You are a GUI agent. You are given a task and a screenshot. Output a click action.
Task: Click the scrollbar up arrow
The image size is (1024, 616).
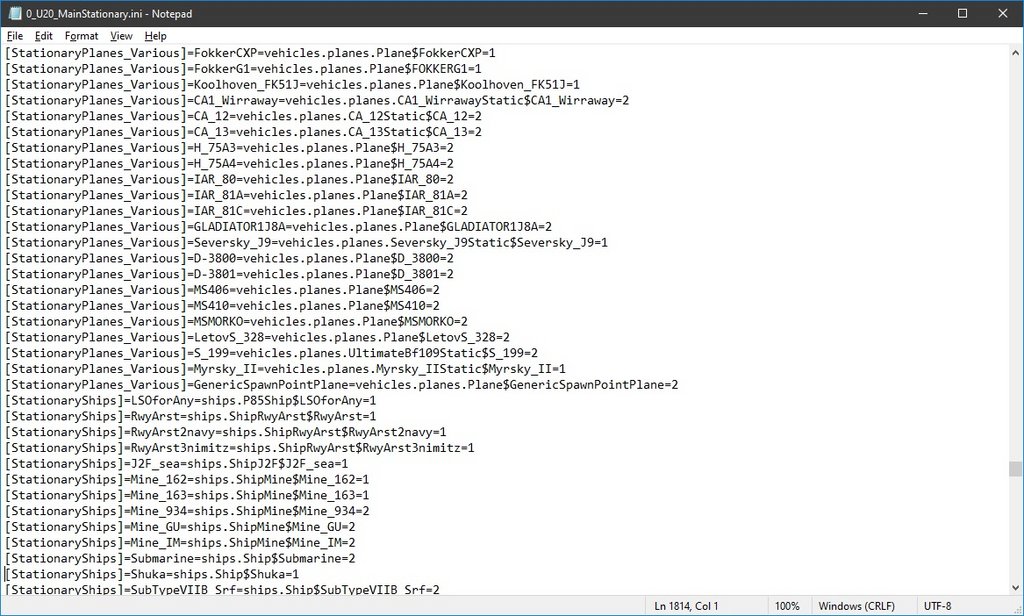pos(1015,53)
